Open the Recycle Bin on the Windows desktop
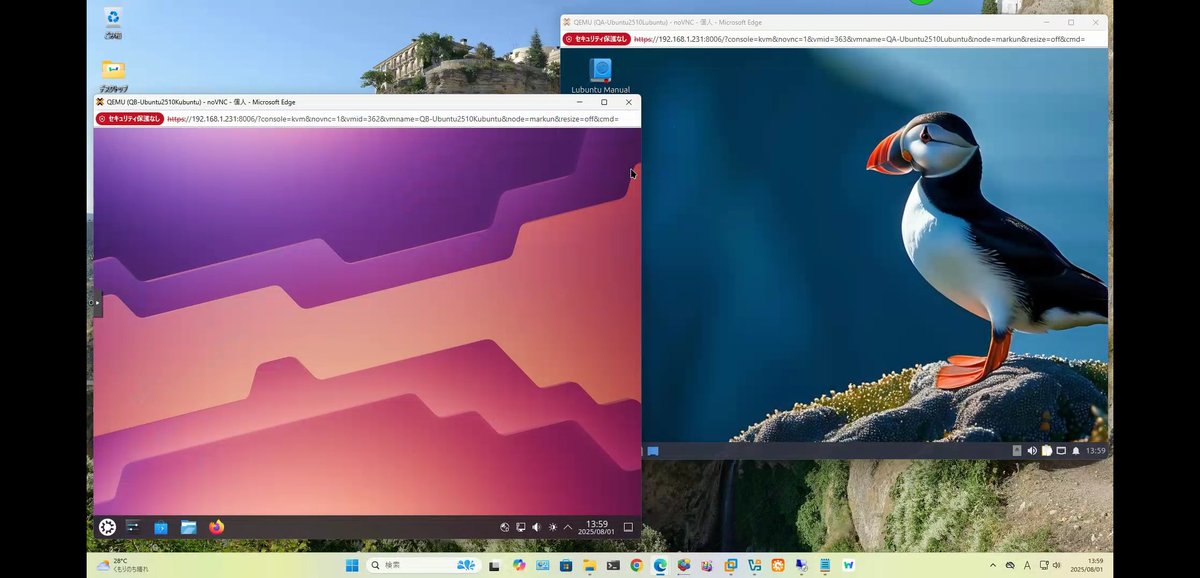This screenshot has height=578, width=1200. [x=113, y=22]
